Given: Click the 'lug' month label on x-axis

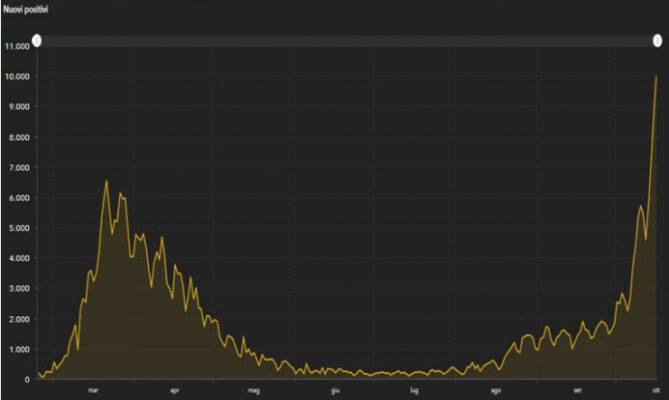Looking at the screenshot, I should (414, 391).
